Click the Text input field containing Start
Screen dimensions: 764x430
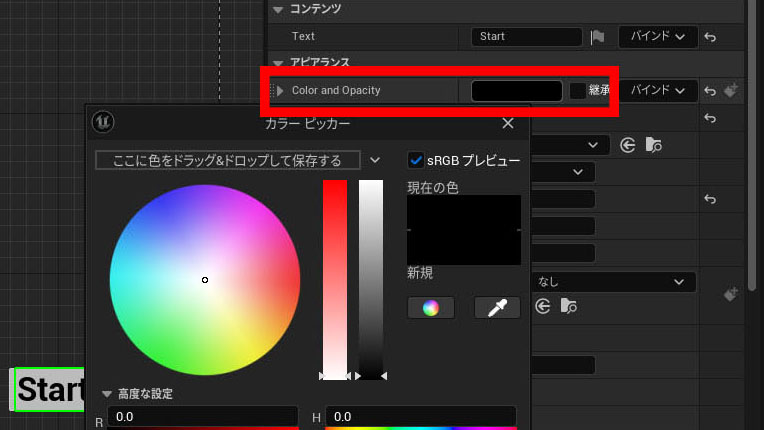point(527,37)
